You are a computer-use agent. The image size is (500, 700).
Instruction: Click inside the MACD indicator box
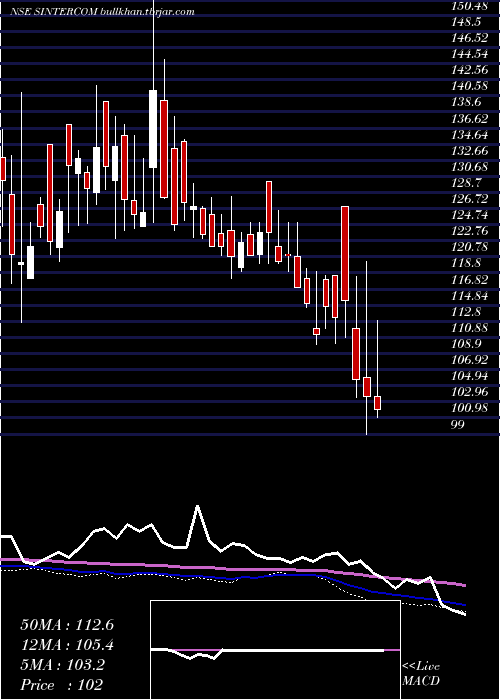pyautogui.click(x=275, y=650)
